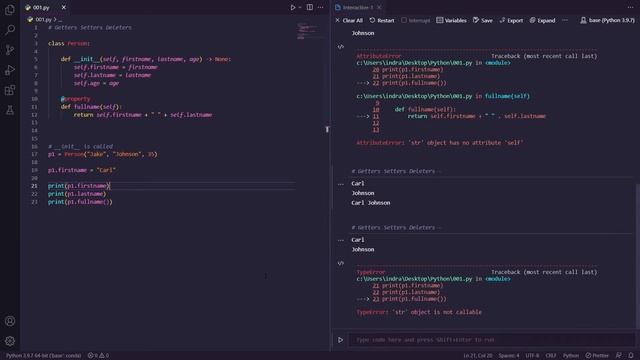This screenshot has height=360, width=640.
Task: Toggle the code icon beside the TypeError cell
Action: 341,263
